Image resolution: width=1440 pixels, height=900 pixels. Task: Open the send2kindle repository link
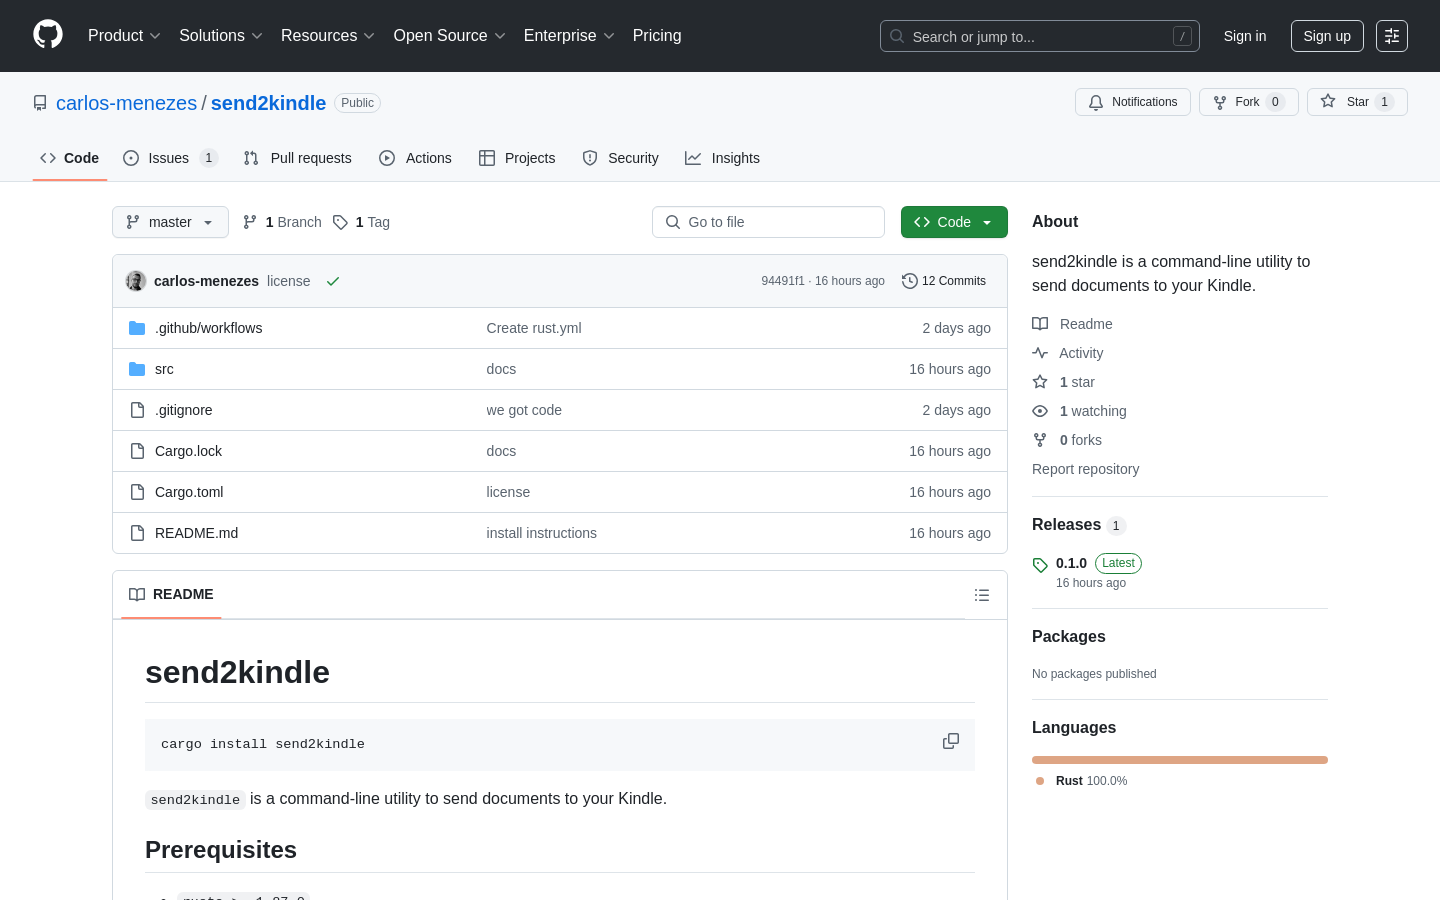[x=268, y=103]
